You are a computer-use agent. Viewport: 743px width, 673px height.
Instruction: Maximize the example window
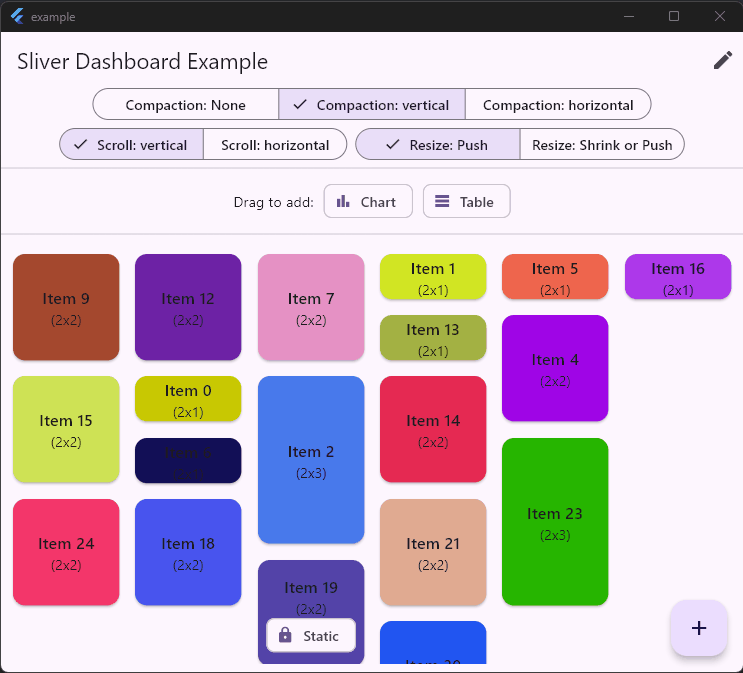674,16
